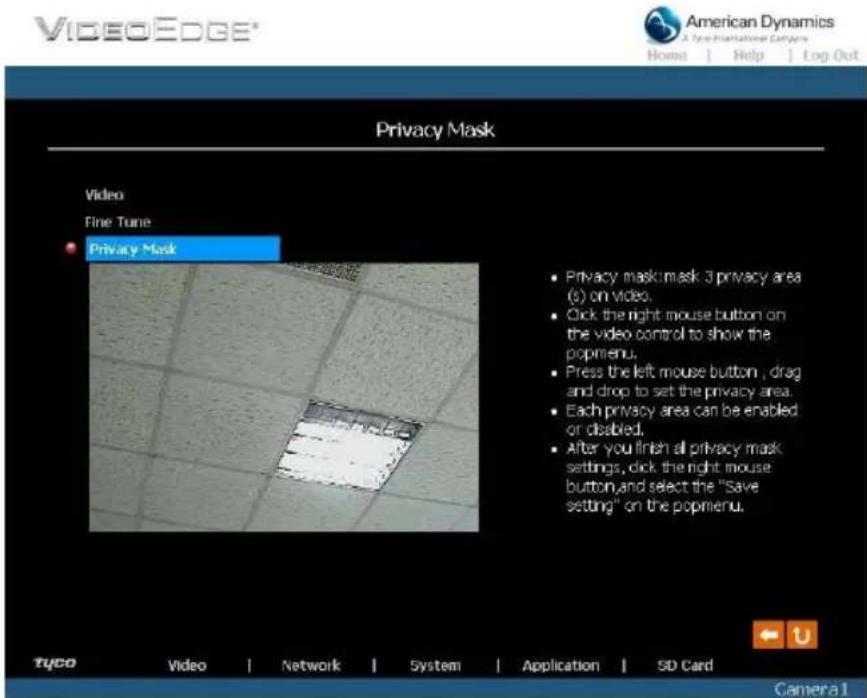The height and width of the screenshot is (698, 867).
Task: Click the tyco logo in footer
Action: (55, 662)
